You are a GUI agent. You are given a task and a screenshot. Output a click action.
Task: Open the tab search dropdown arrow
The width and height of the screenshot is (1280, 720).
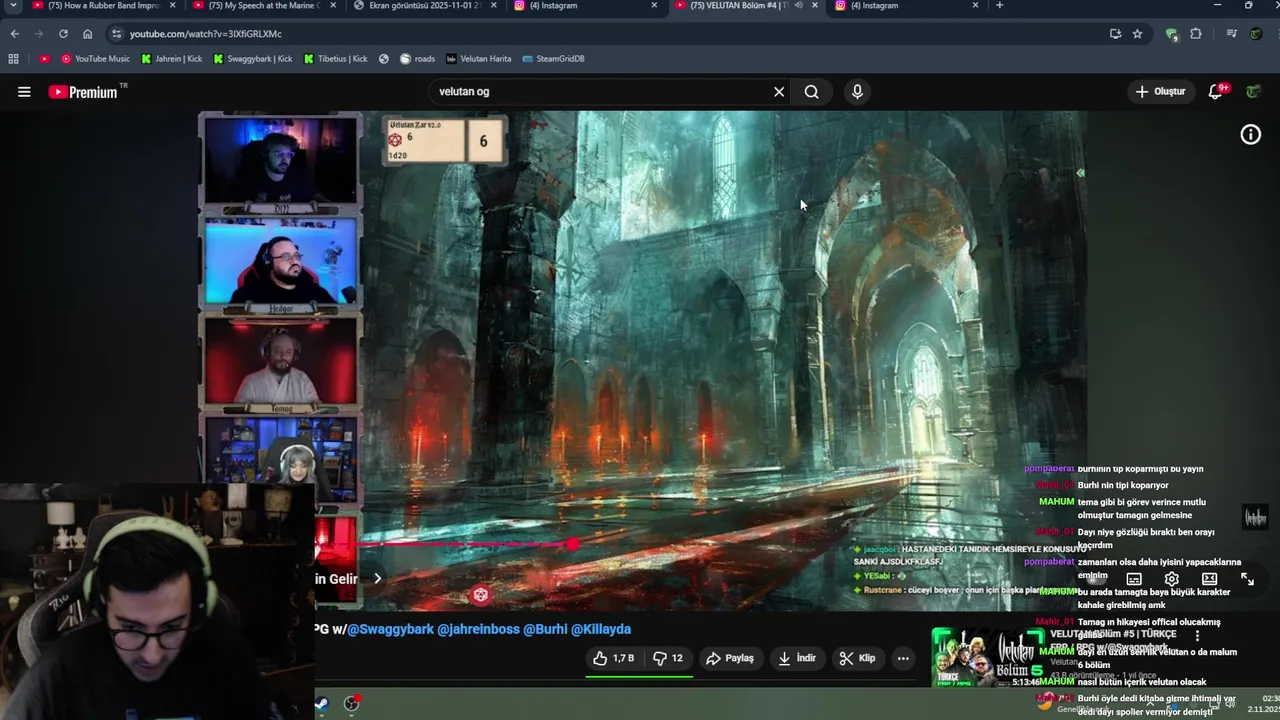(x=13, y=6)
